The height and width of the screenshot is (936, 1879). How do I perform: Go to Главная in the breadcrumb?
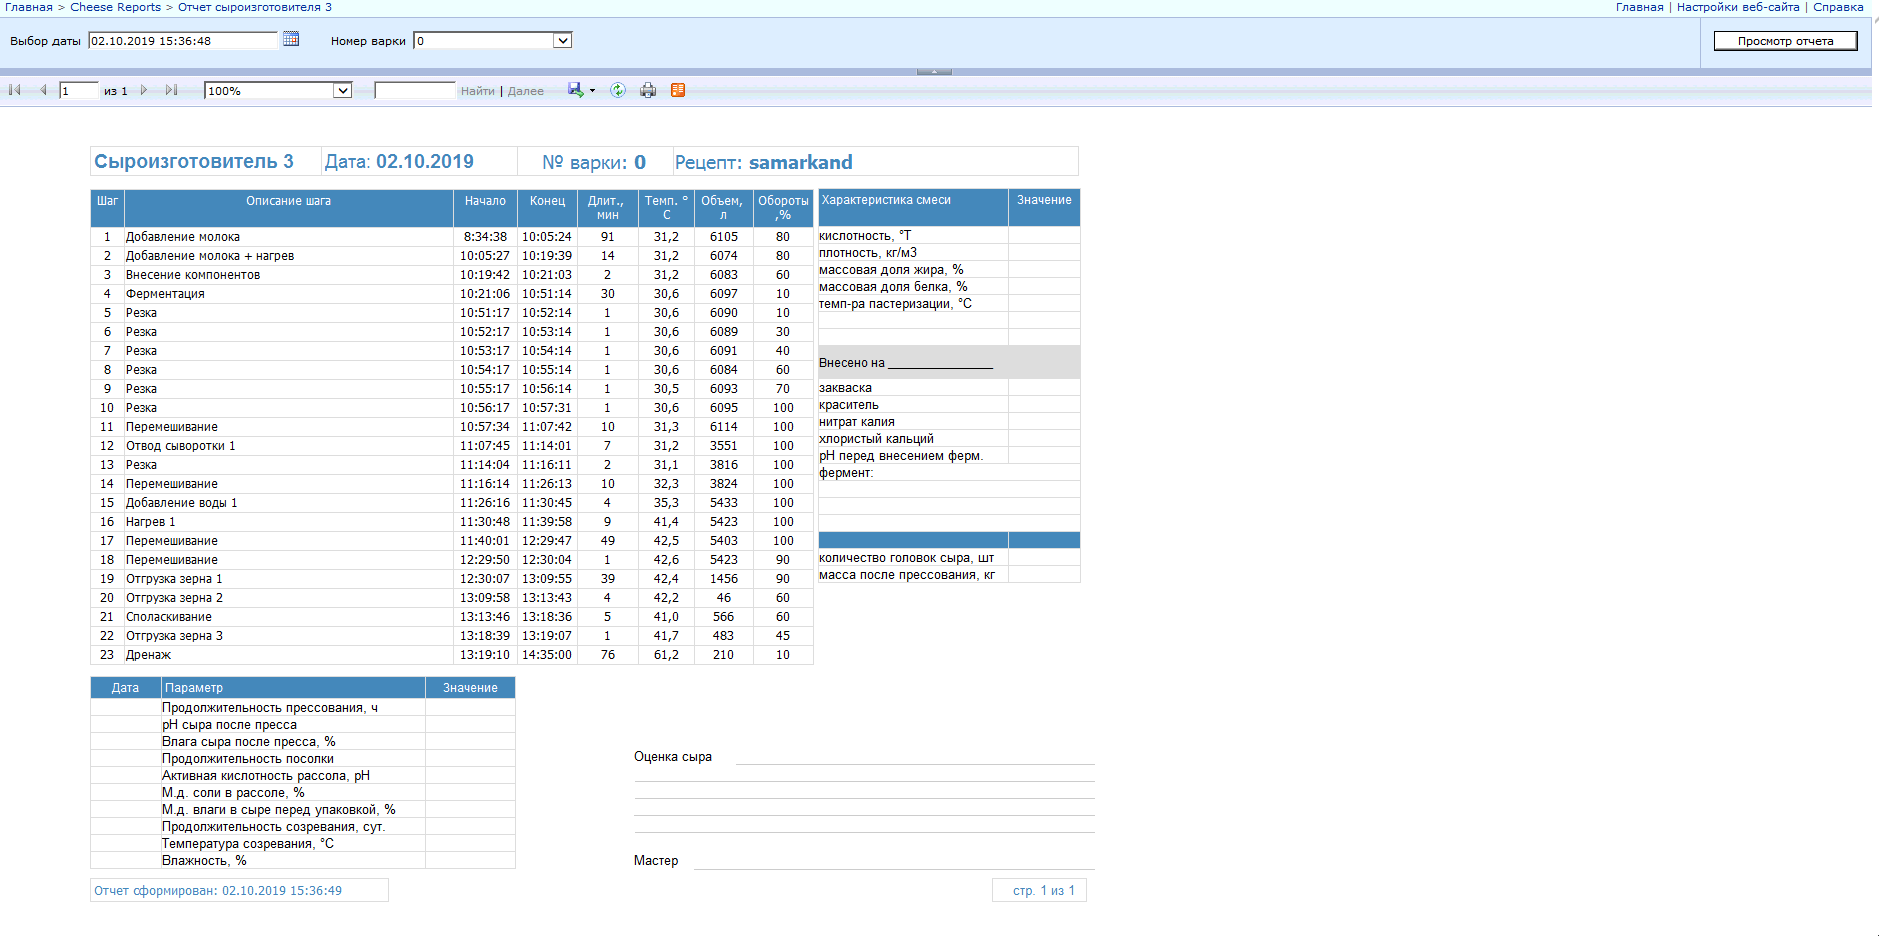tap(28, 7)
